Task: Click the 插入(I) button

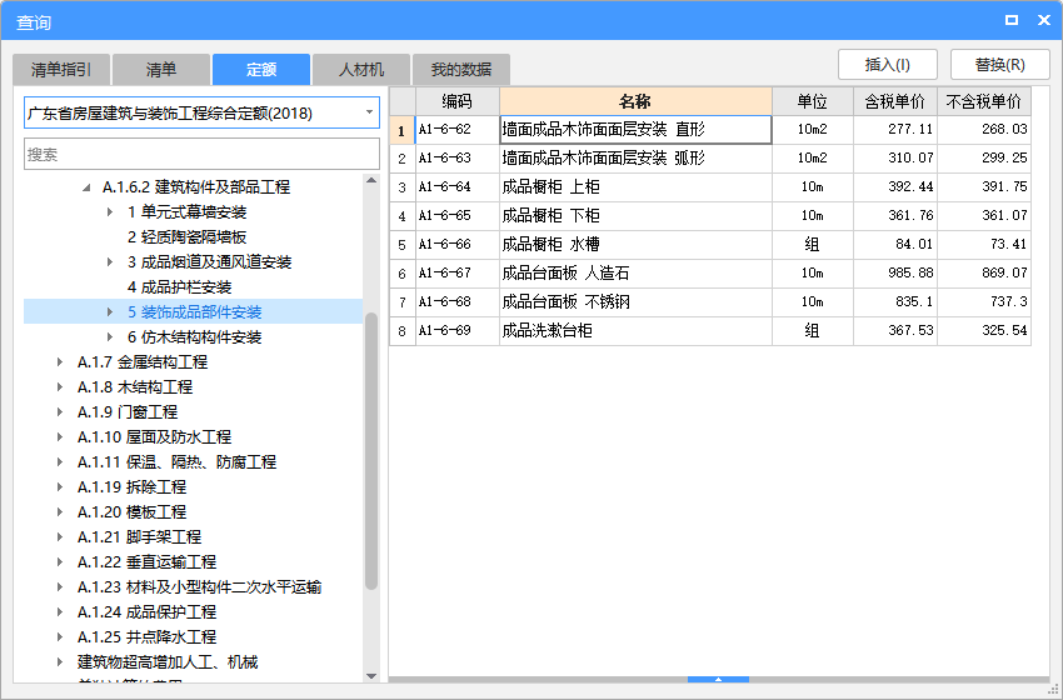Action: (887, 64)
